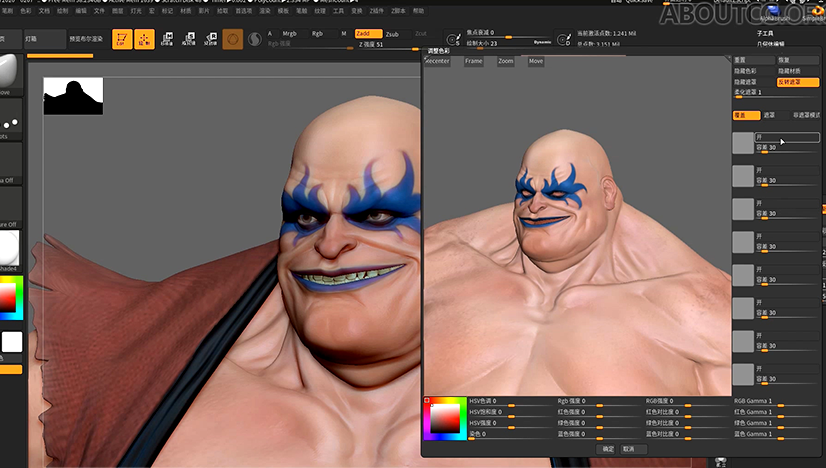This screenshot has width=826, height=468.
Task: Click the white secondary color swatch
Action: click(x=12, y=342)
